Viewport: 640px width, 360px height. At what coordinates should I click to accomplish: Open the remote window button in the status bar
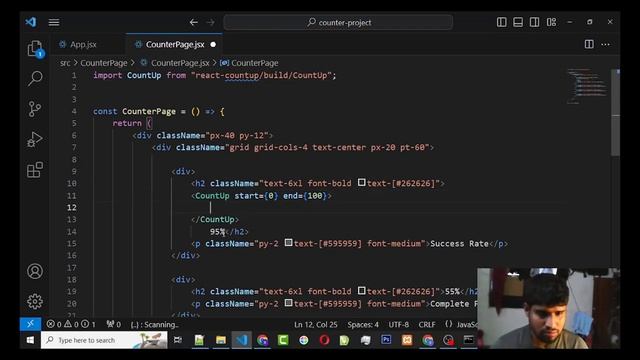click(x=30, y=324)
